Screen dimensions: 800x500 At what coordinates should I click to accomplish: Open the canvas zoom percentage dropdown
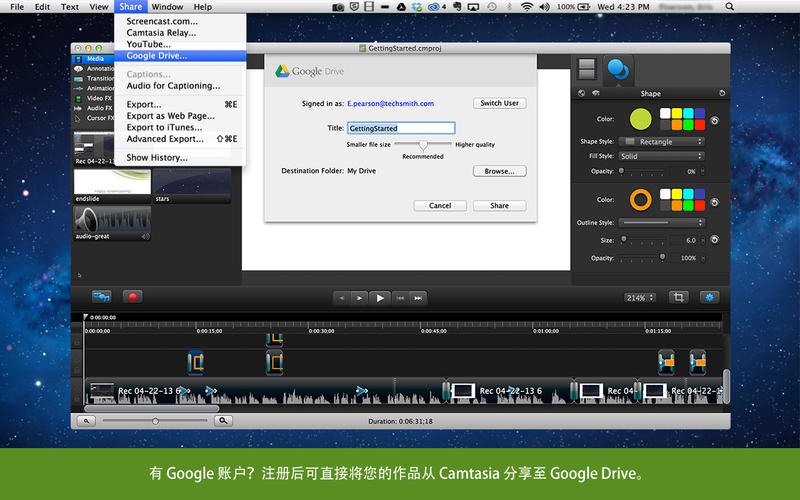(x=640, y=298)
